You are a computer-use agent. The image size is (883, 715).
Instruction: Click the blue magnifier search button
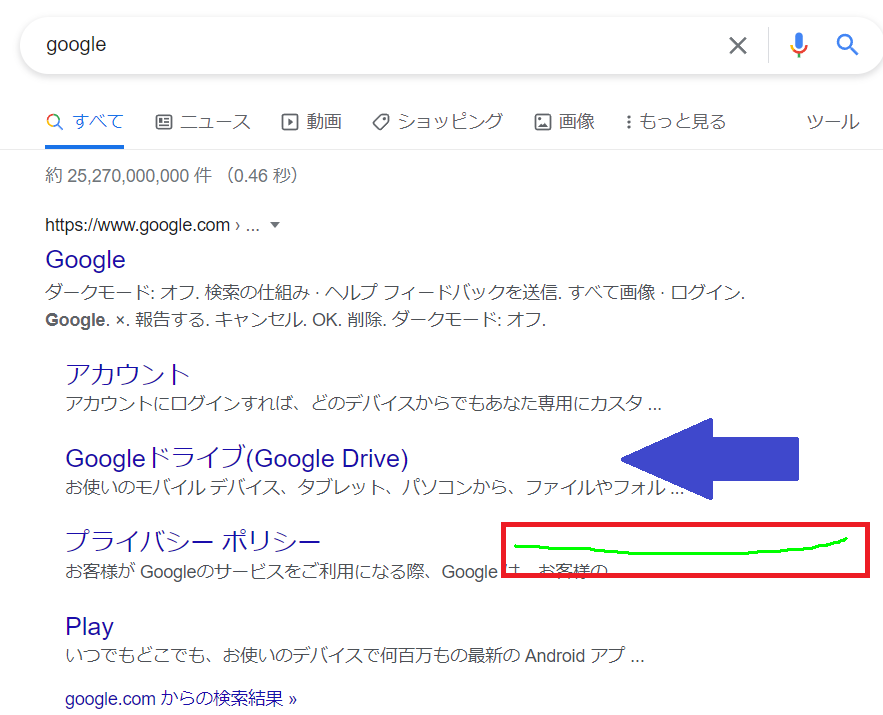pyautogui.click(x=847, y=44)
